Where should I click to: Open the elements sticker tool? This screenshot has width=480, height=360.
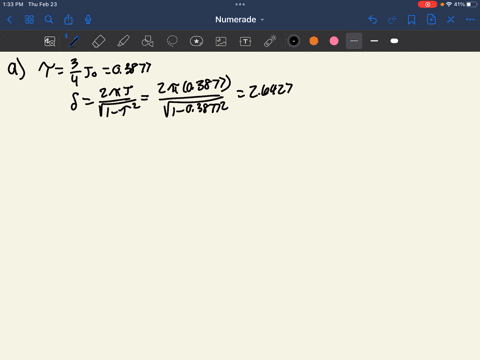point(196,41)
